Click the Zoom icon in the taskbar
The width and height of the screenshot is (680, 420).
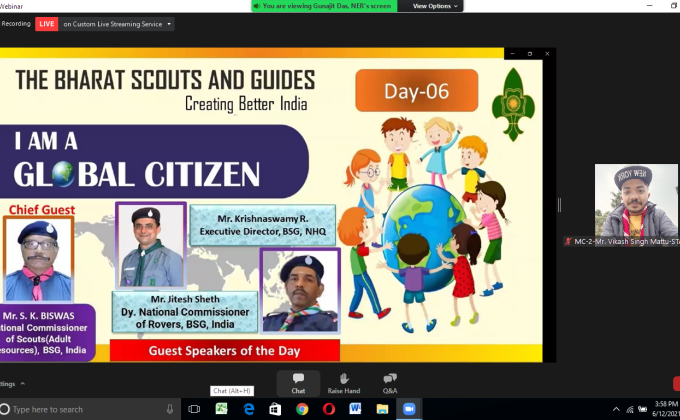click(409, 409)
